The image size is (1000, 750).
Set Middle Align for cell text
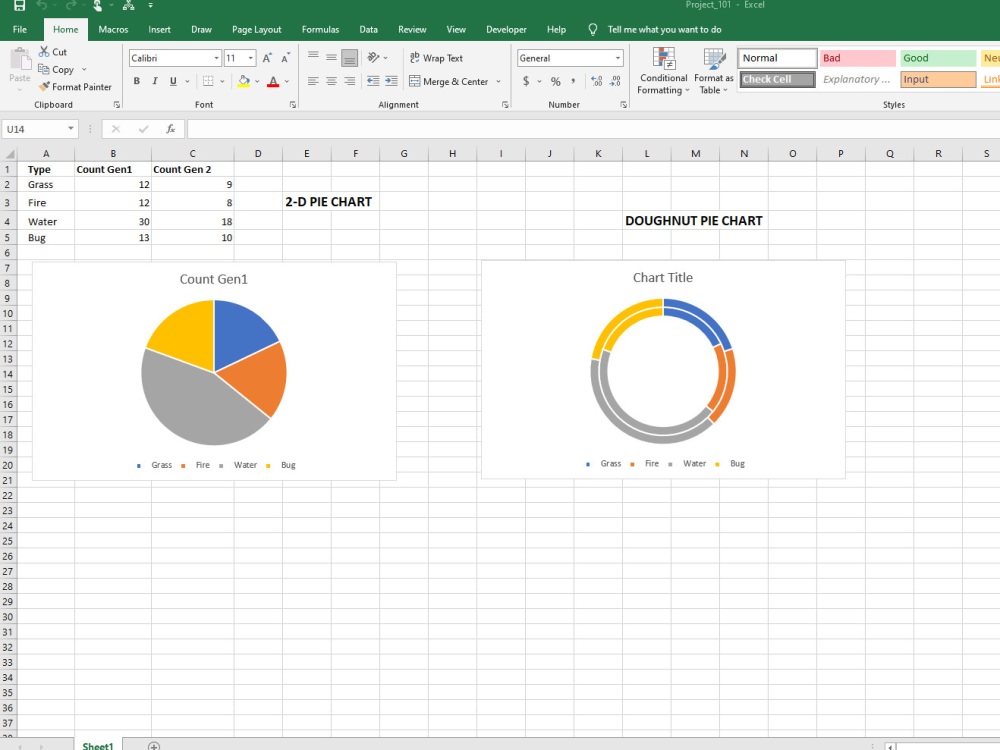pyautogui.click(x=332, y=57)
